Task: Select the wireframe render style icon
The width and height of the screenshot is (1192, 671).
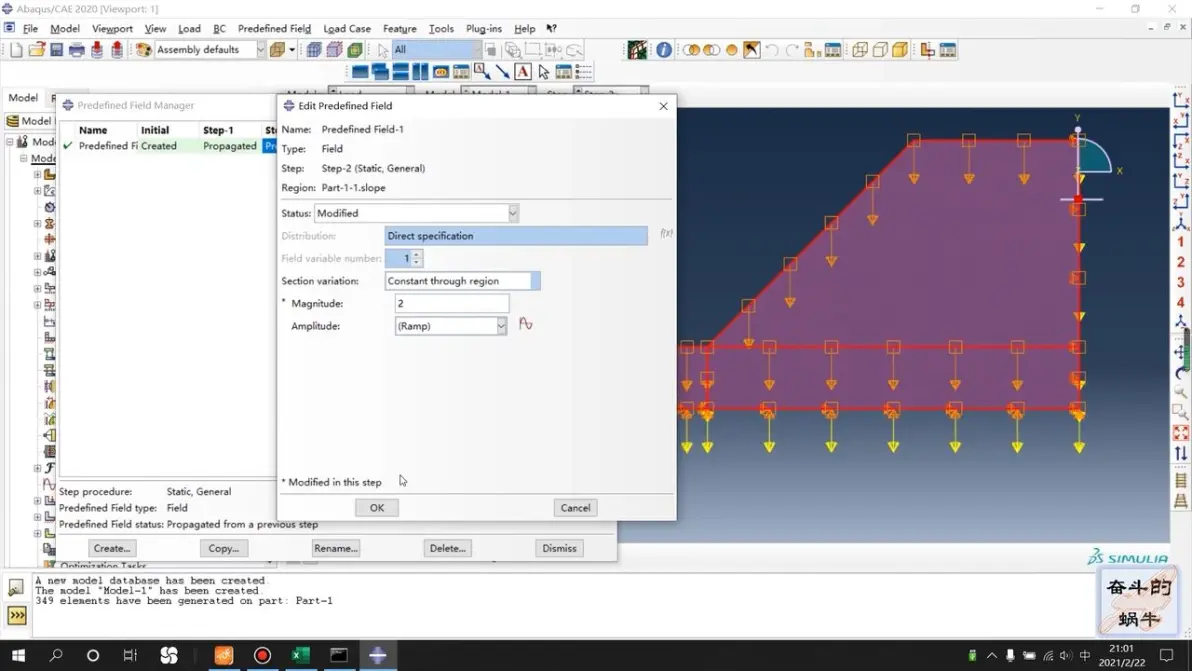Action: tap(860, 50)
